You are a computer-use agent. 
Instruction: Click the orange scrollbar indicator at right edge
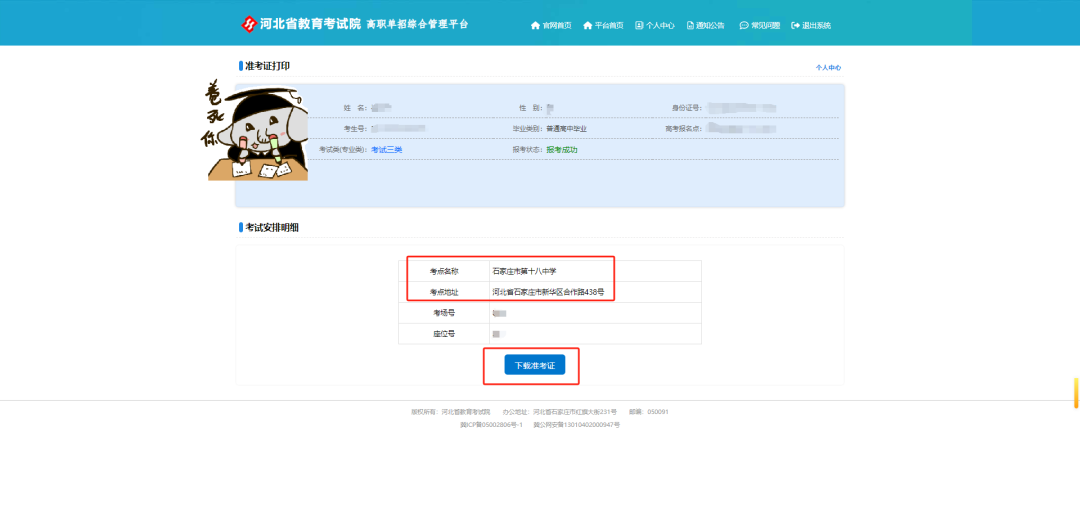coord(1077,392)
